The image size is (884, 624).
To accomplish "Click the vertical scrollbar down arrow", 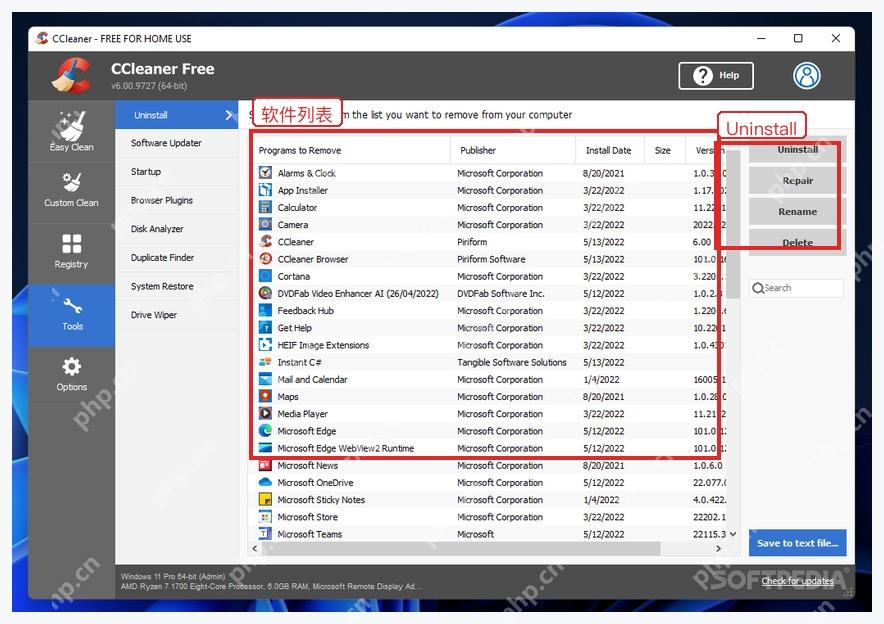I will coord(733,534).
